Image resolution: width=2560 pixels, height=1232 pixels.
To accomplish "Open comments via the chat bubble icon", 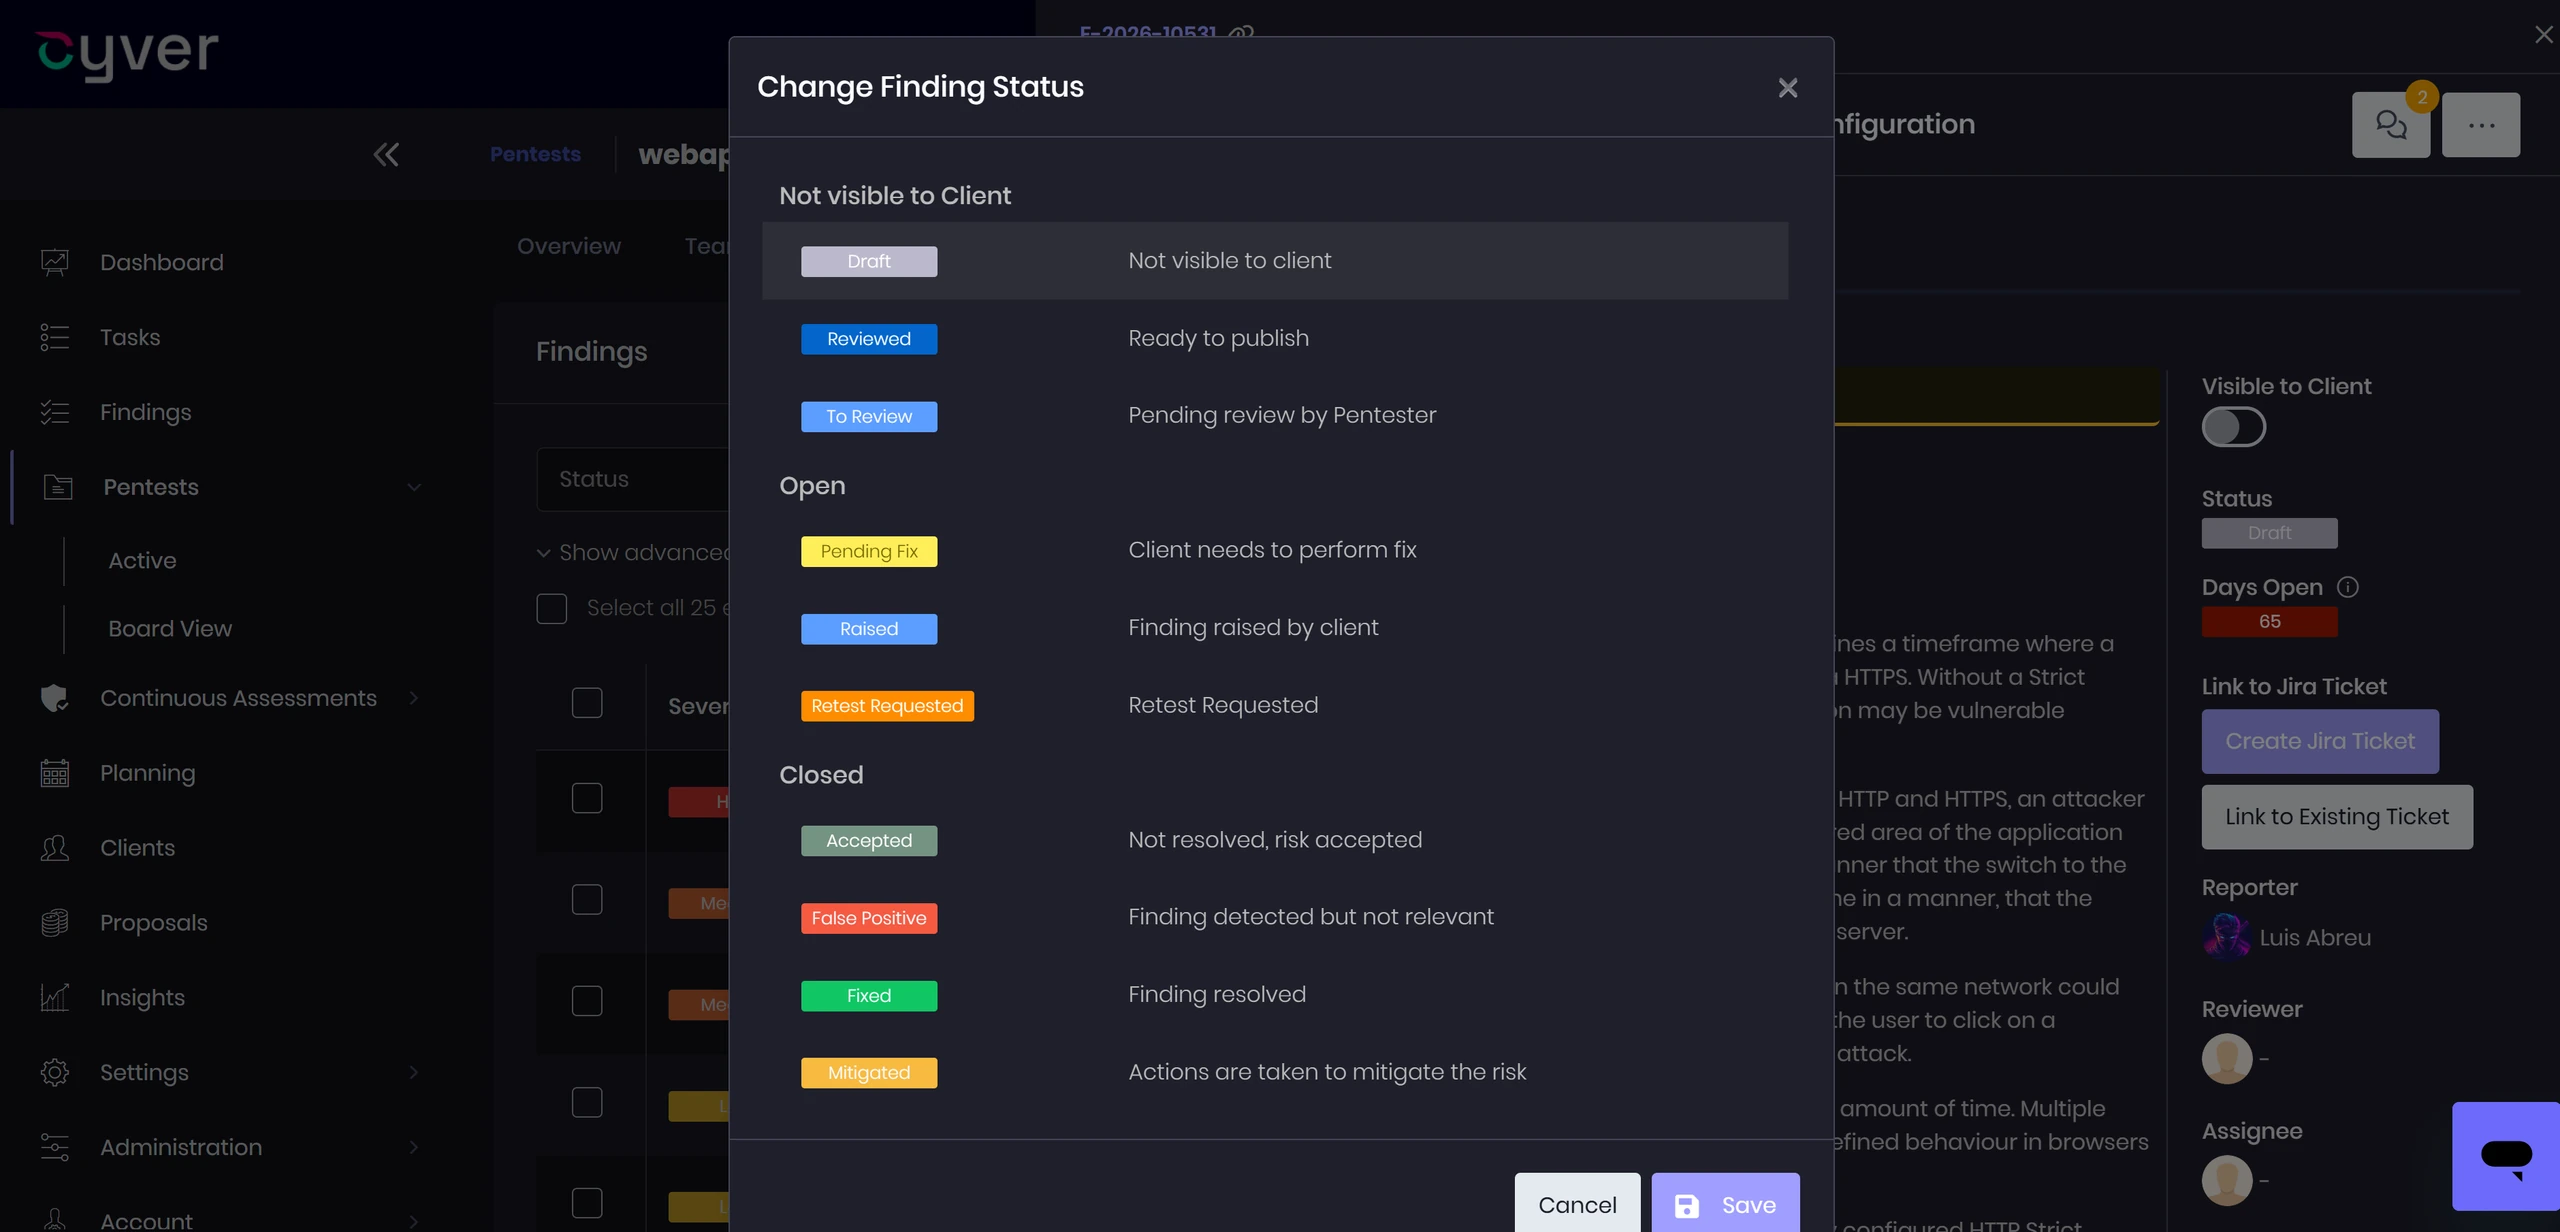I will point(2391,125).
